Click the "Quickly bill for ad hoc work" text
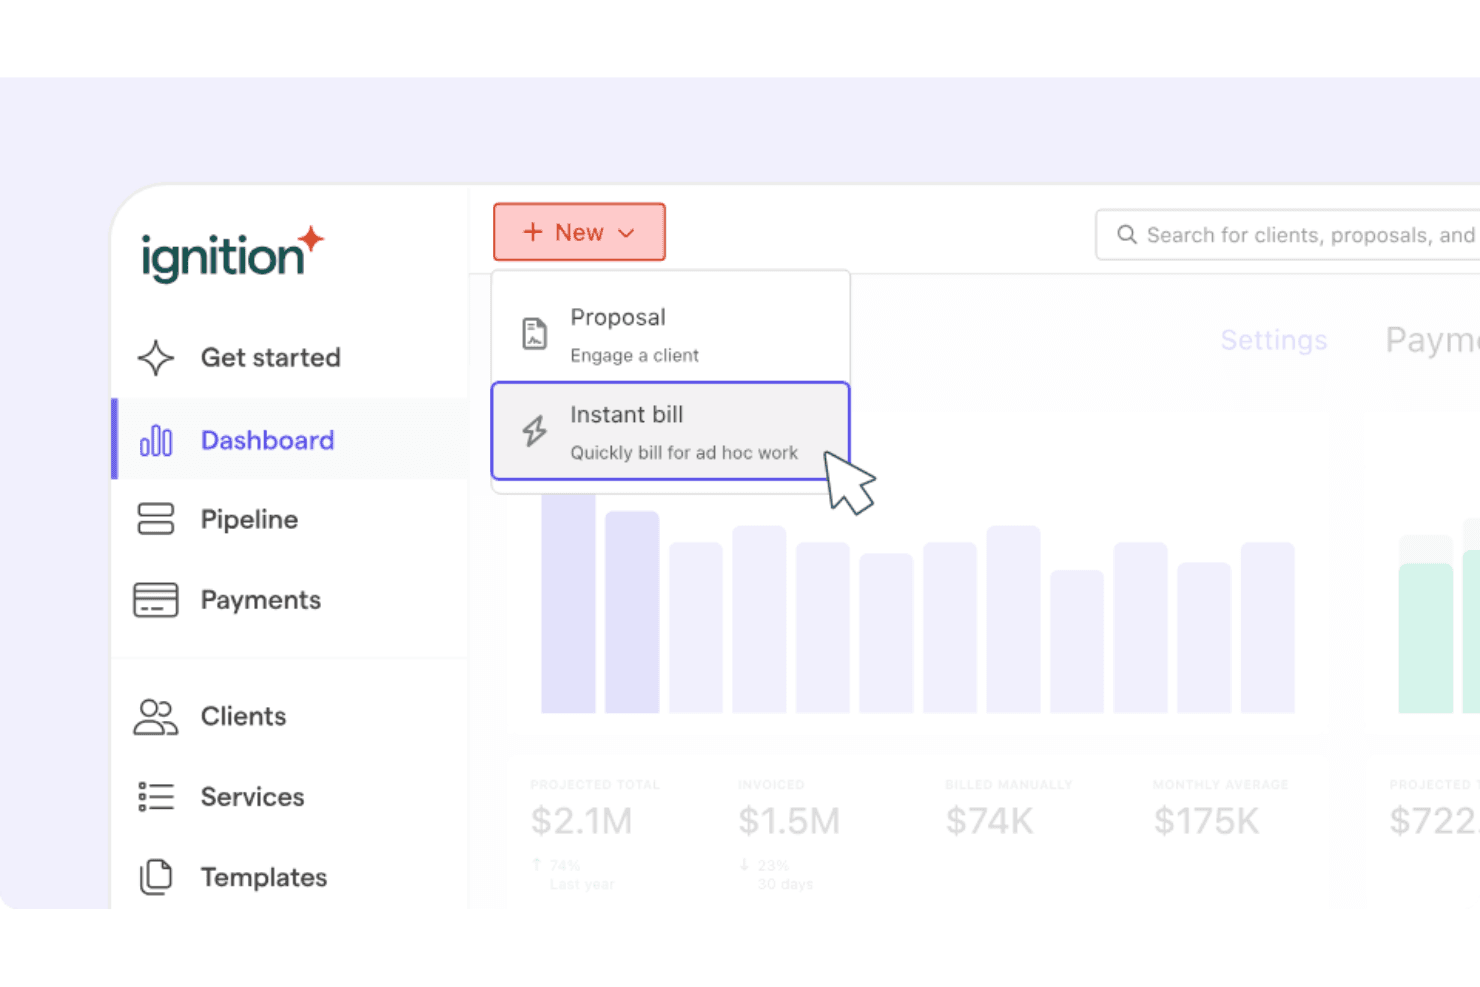Viewport: 1480px width, 987px height. (684, 452)
